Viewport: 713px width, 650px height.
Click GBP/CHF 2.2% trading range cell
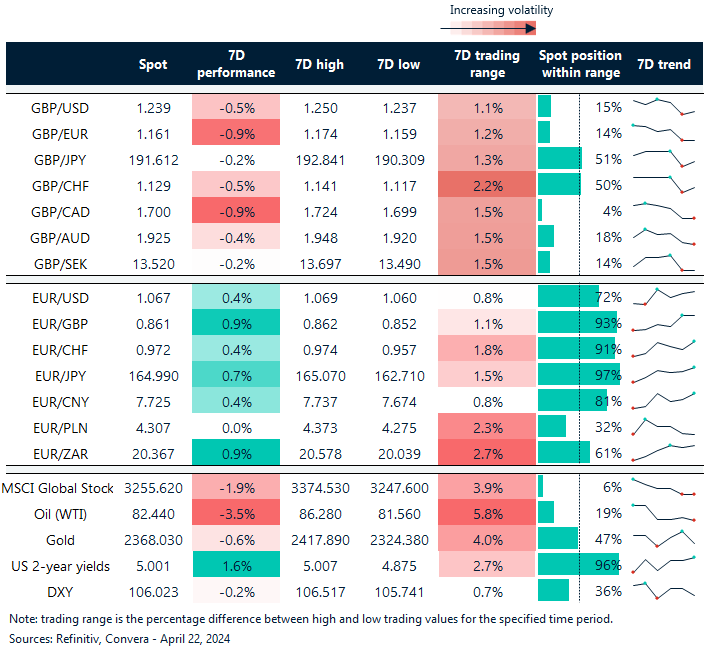point(480,185)
